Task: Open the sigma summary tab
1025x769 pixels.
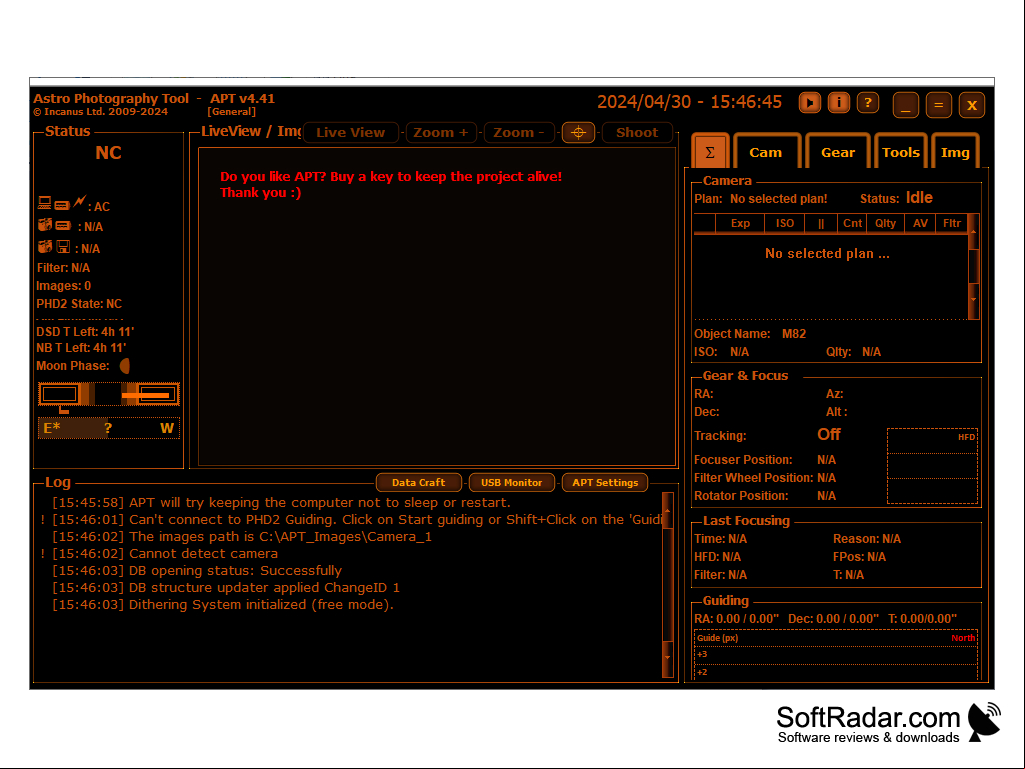Action: coord(709,152)
